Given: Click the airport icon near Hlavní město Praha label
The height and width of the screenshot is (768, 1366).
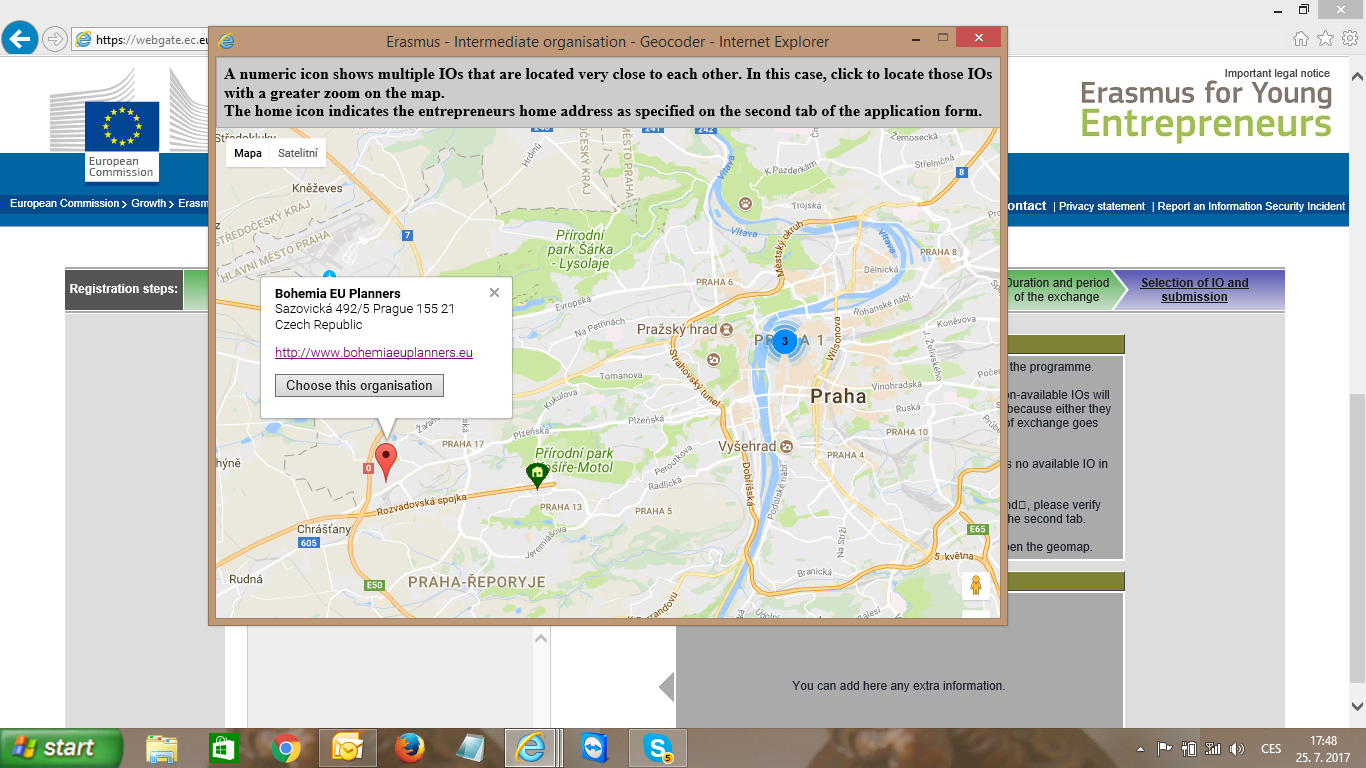Looking at the screenshot, I should point(329,274).
